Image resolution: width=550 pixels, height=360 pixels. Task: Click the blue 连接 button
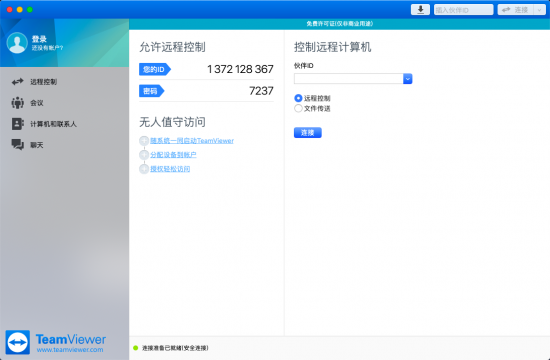tap(308, 133)
